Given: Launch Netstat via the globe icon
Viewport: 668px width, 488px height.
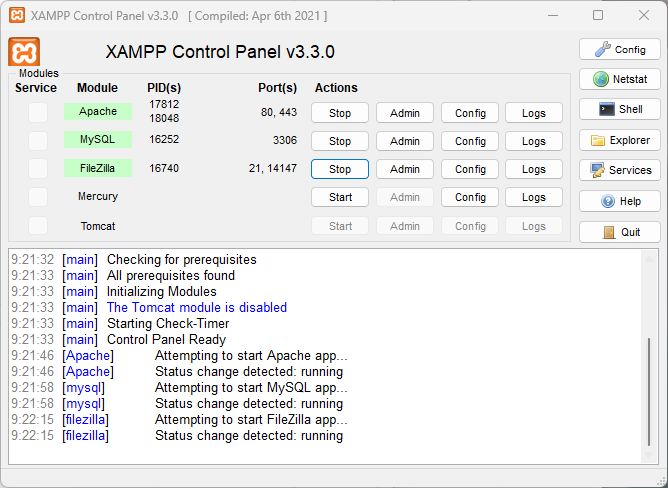Looking at the screenshot, I should [619, 79].
